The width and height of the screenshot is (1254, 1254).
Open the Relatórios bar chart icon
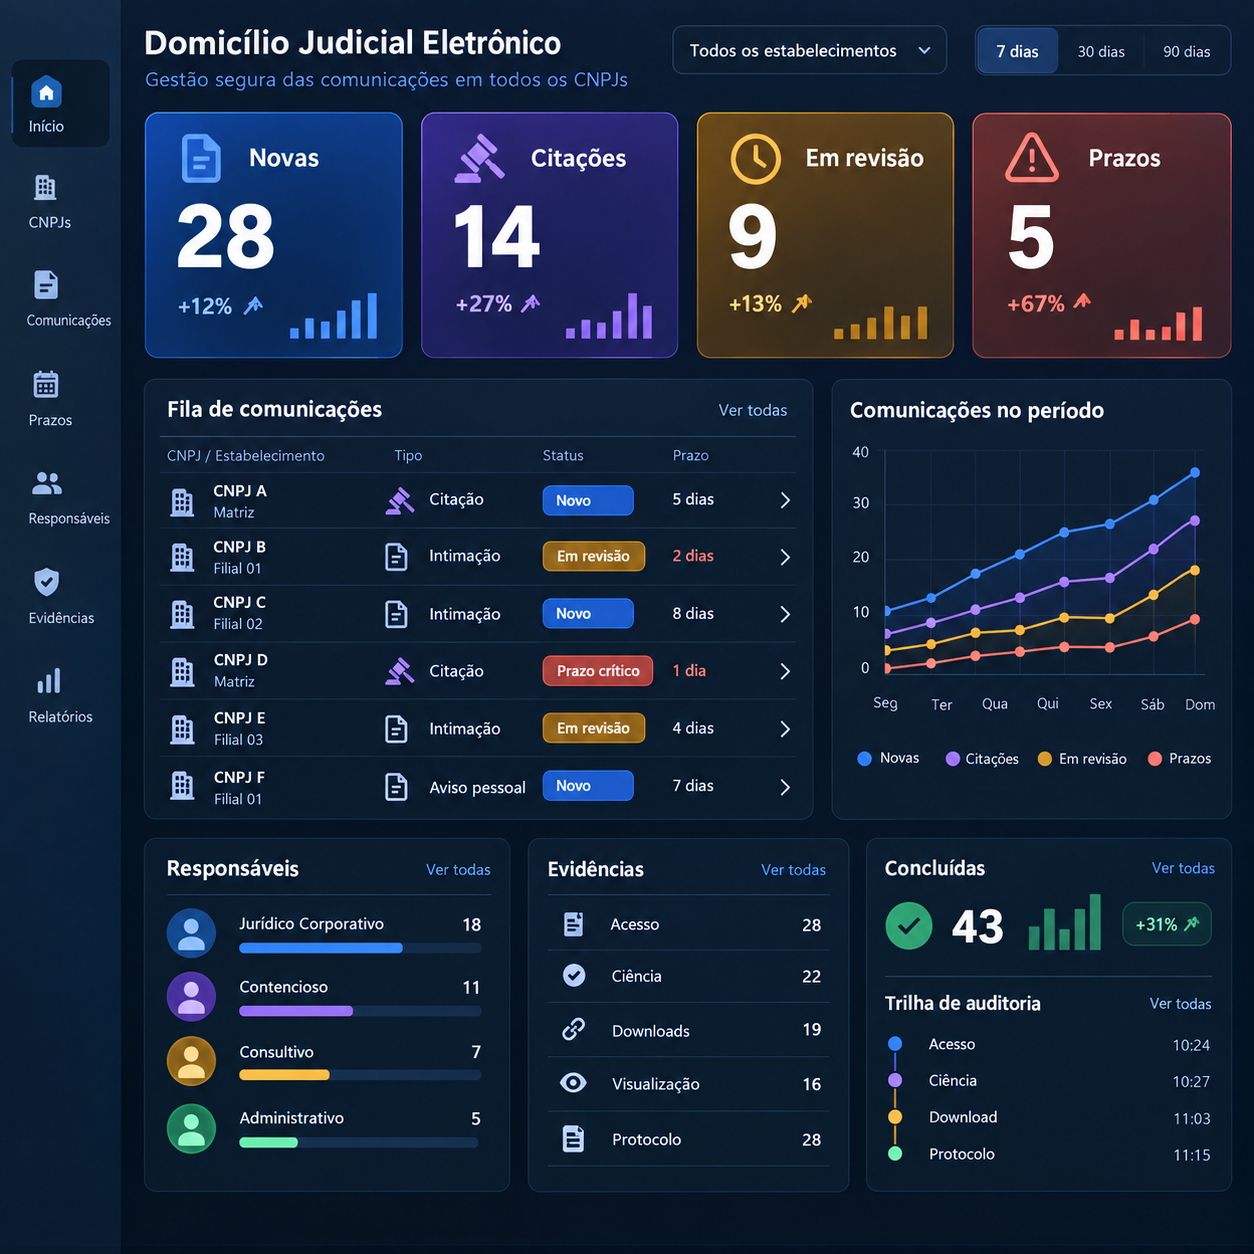tap(48, 681)
